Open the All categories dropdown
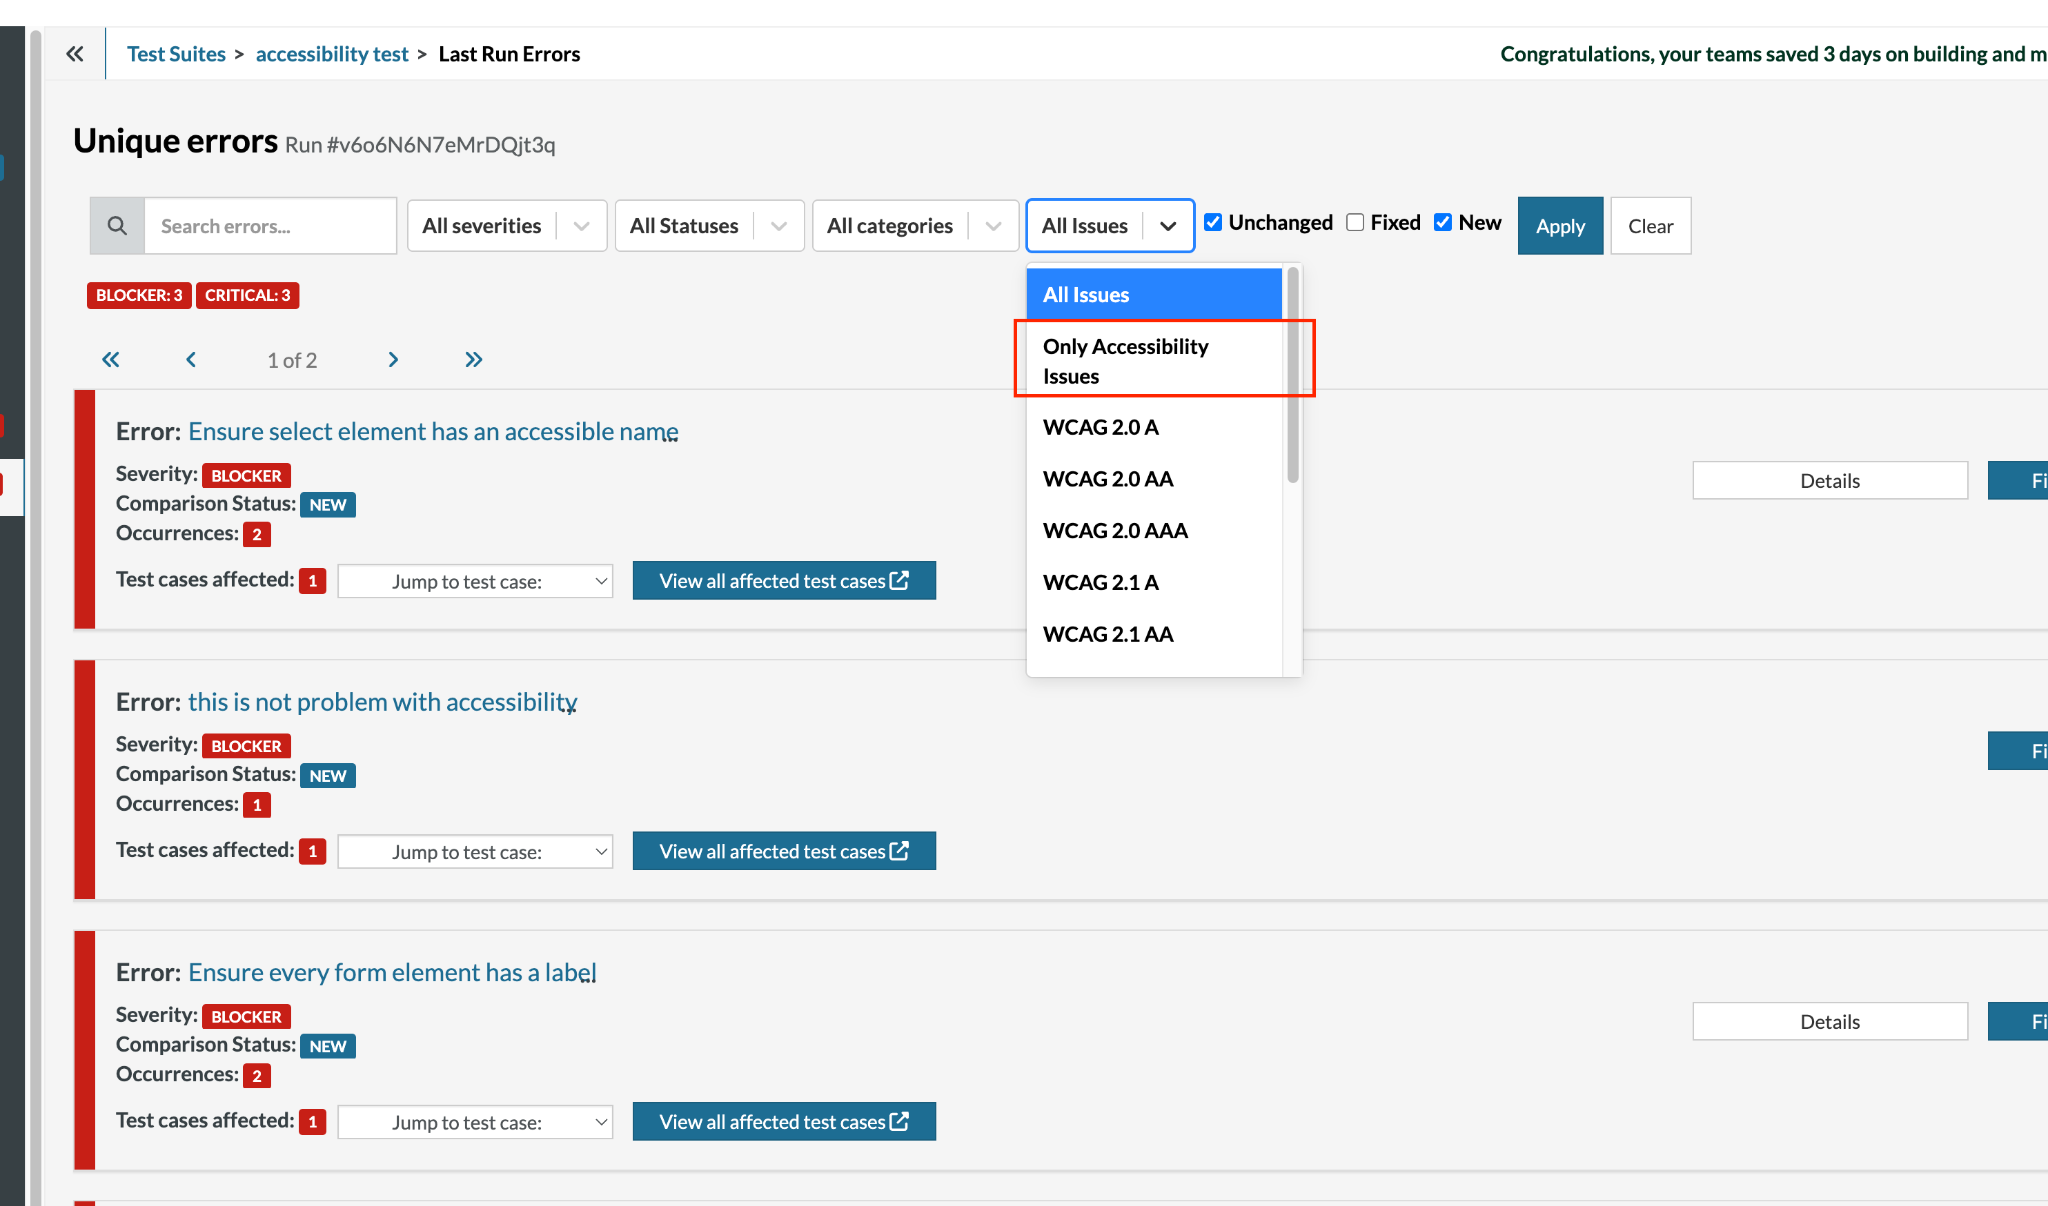This screenshot has height=1206, width=2048. pyautogui.click(x=915, y=226)
